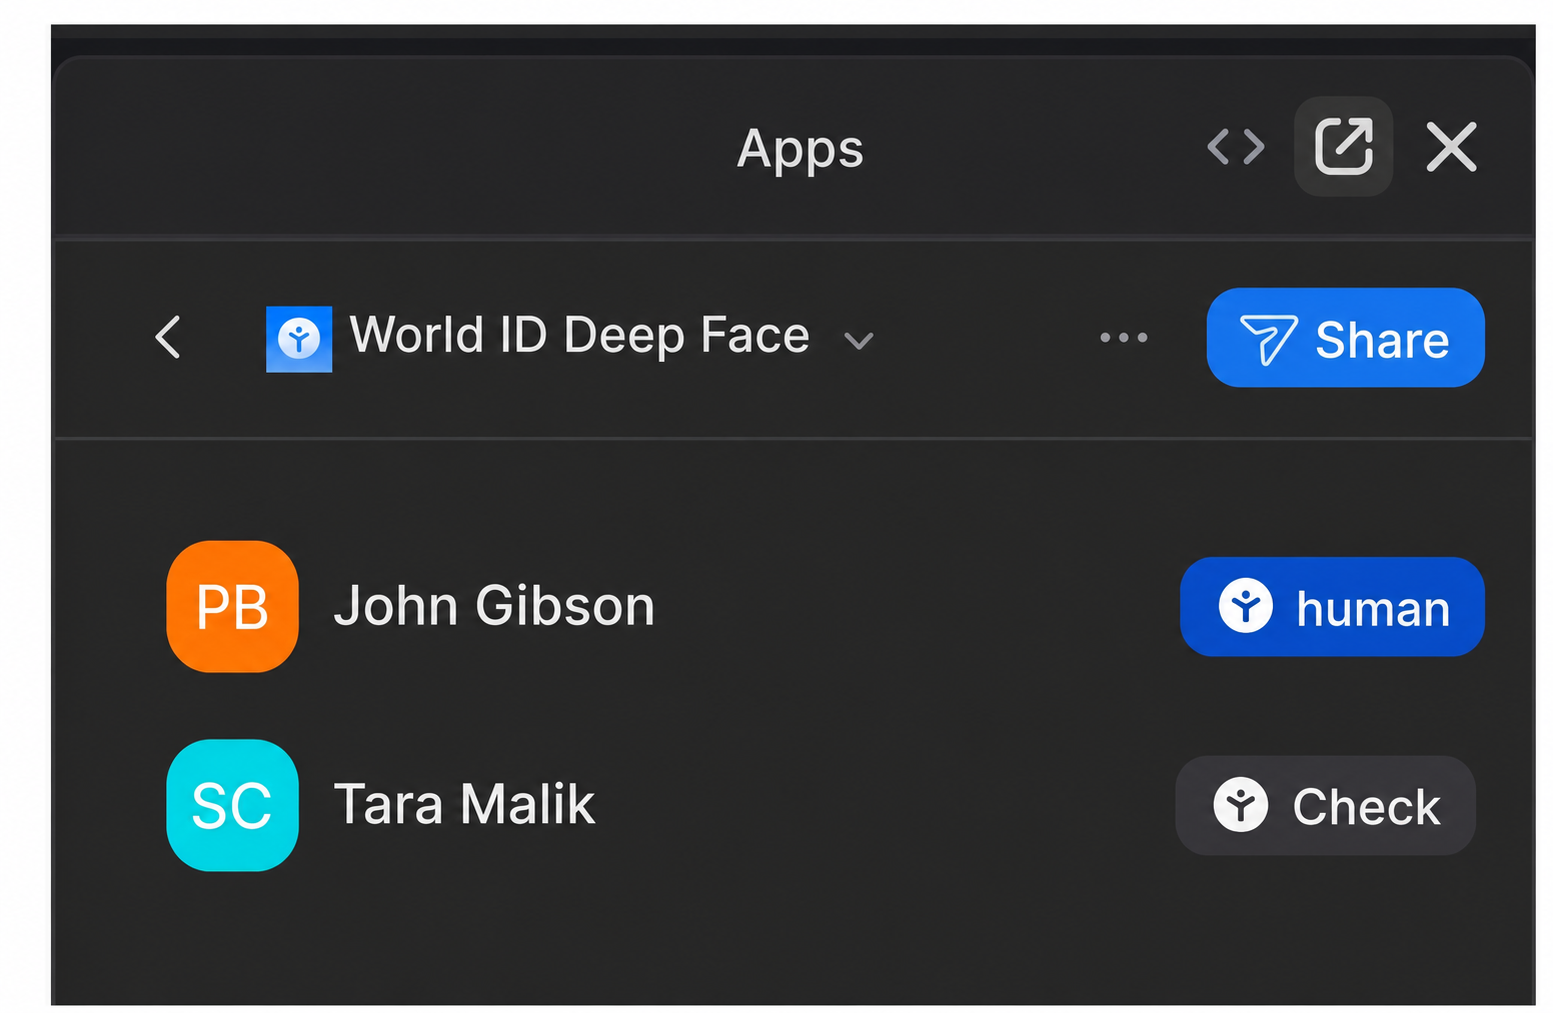Pop out the Apps panel

coord(1343,146)
